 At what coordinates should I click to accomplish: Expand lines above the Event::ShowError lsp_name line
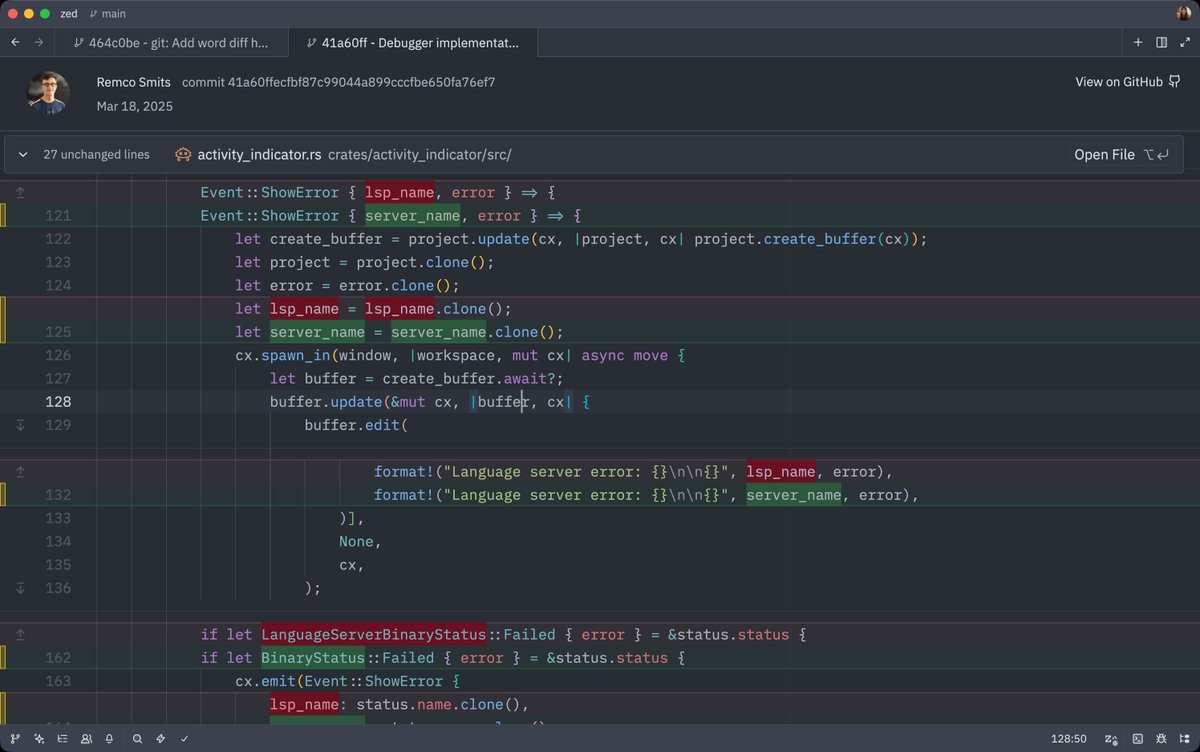click(20, 192)
